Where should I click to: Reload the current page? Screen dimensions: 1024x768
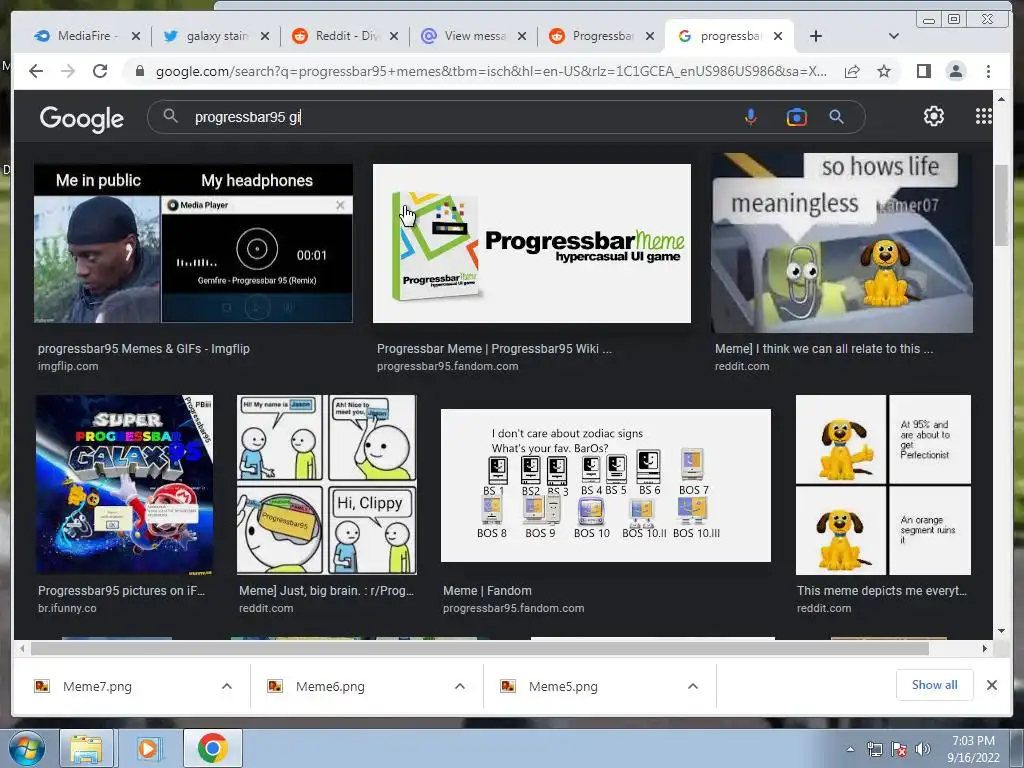pos(100,71)
